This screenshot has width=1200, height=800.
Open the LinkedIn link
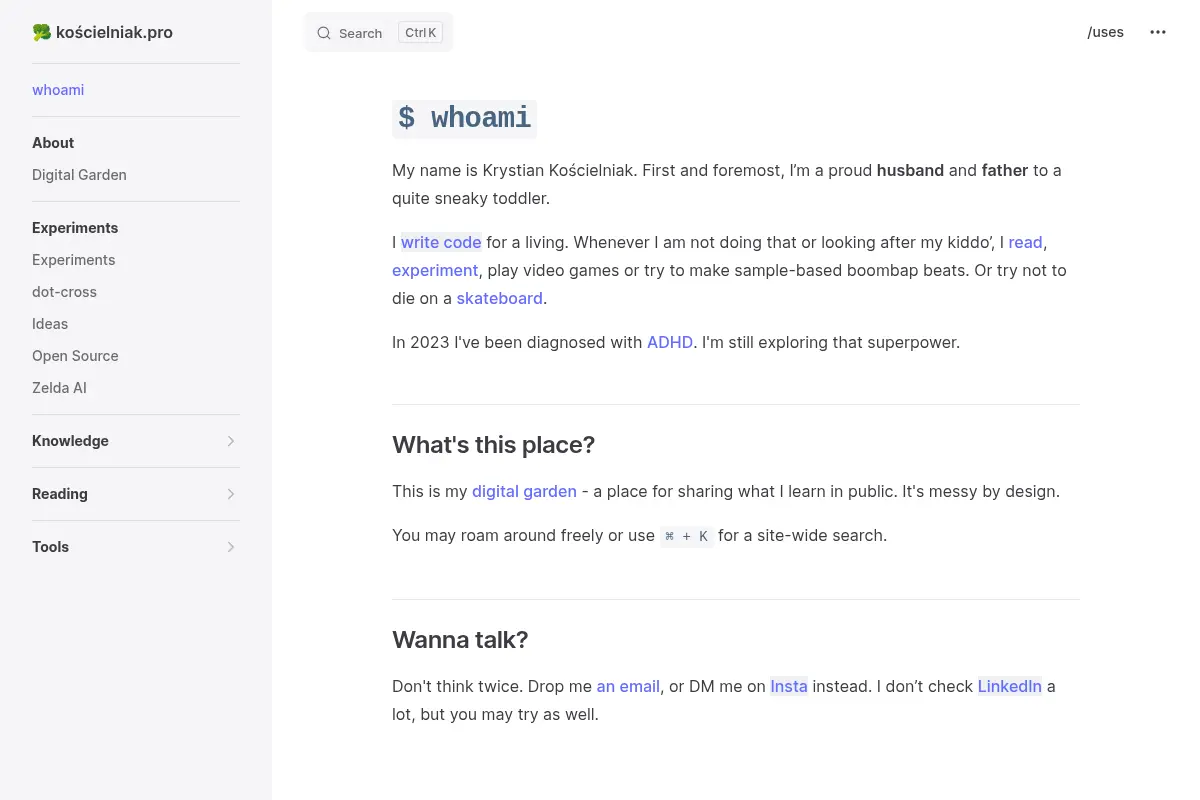pyautogui.click(x=1010, y=686)
